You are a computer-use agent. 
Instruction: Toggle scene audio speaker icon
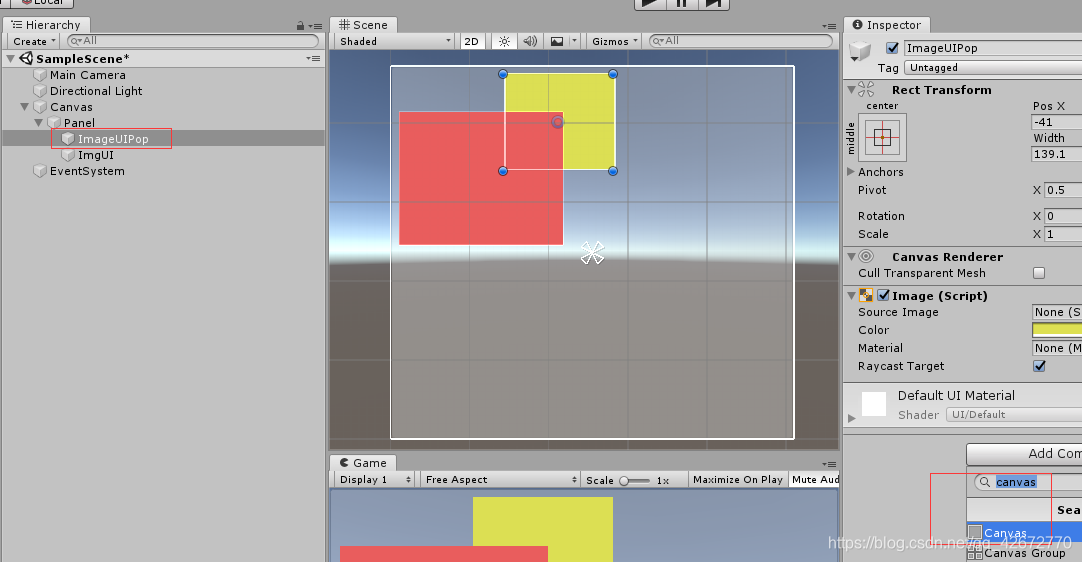click(x=530, y=41)
